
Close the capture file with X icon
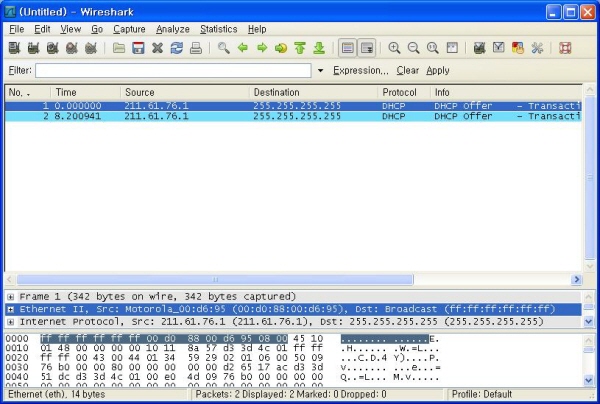click(157, 48)
